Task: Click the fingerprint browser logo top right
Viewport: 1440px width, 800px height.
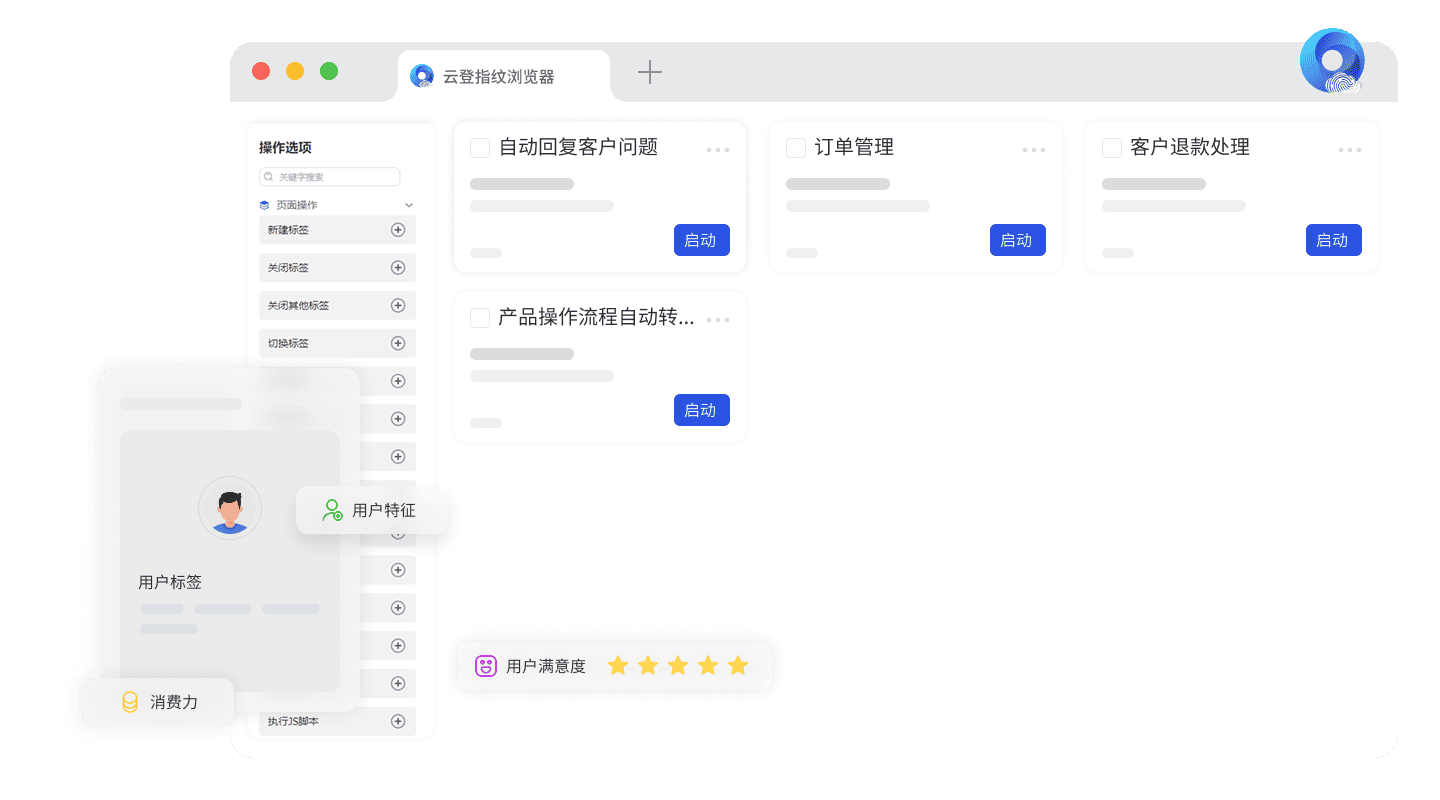Action: click(x=1332, y=62)
